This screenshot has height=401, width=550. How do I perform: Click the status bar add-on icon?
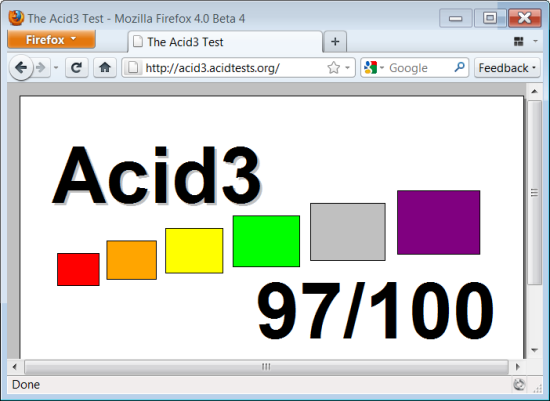[x=519, y=385]
